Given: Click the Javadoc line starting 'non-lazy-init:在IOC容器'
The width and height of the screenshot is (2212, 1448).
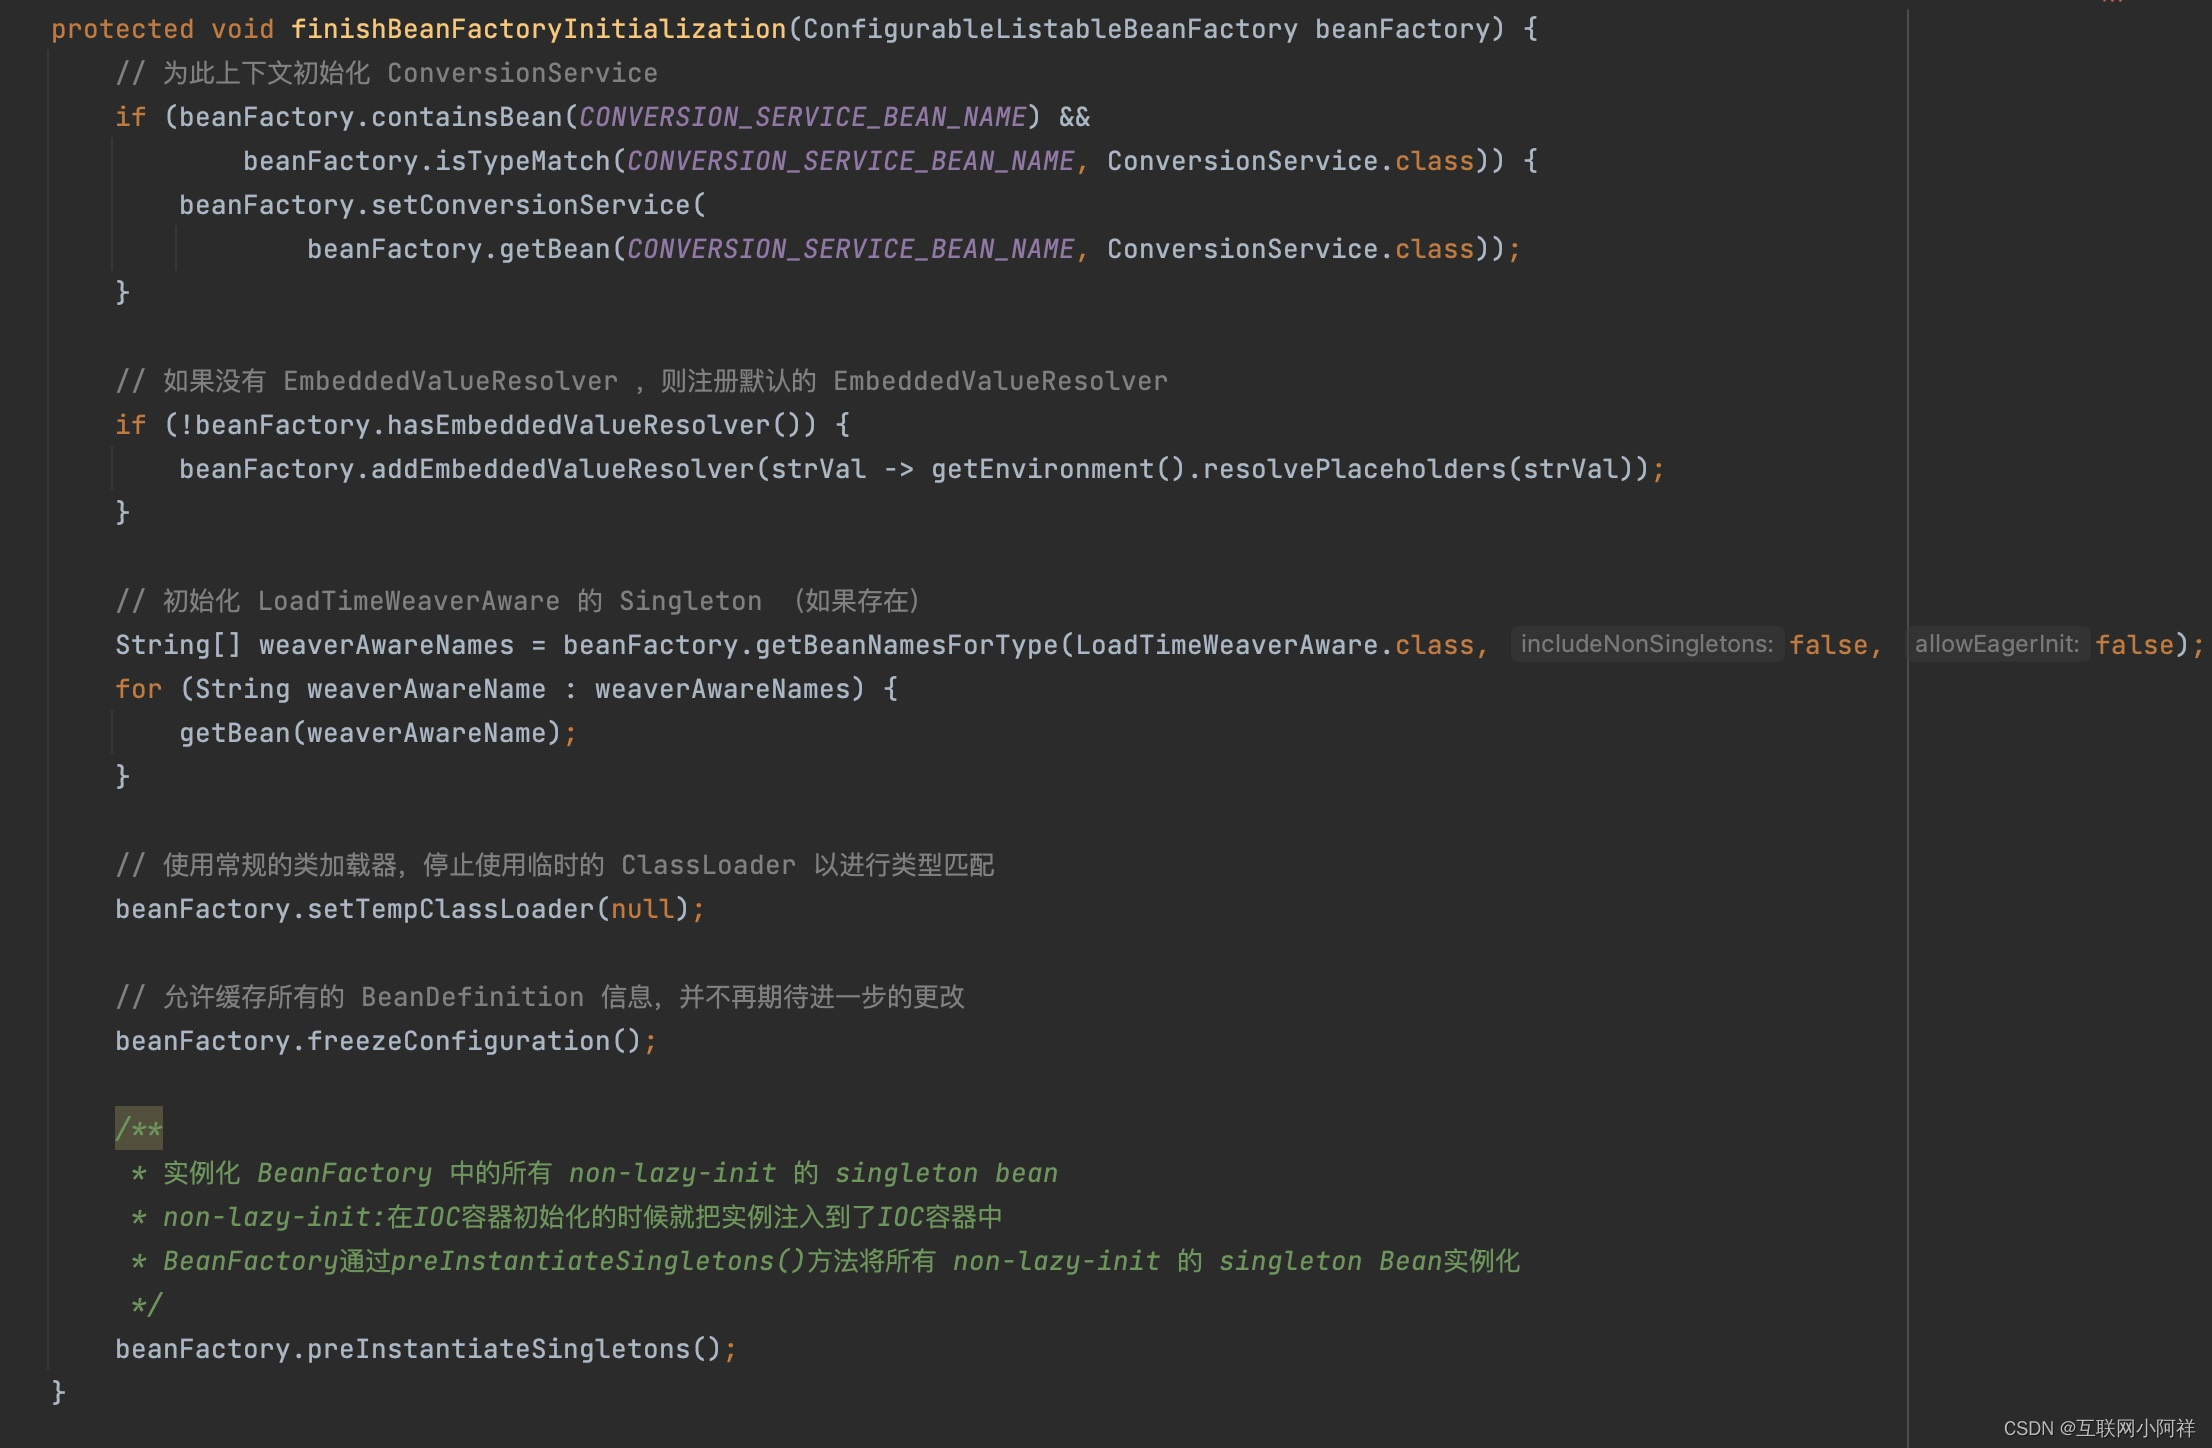Looking at the screenshot, I should coord(566,1217).
